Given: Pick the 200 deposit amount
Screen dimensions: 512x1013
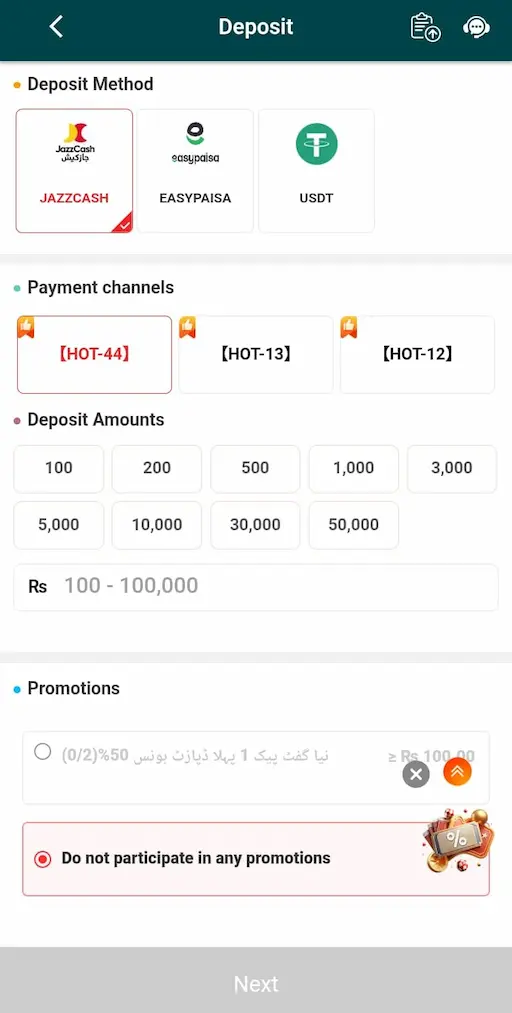Looking at the screenshot, I should click(157, 468).
